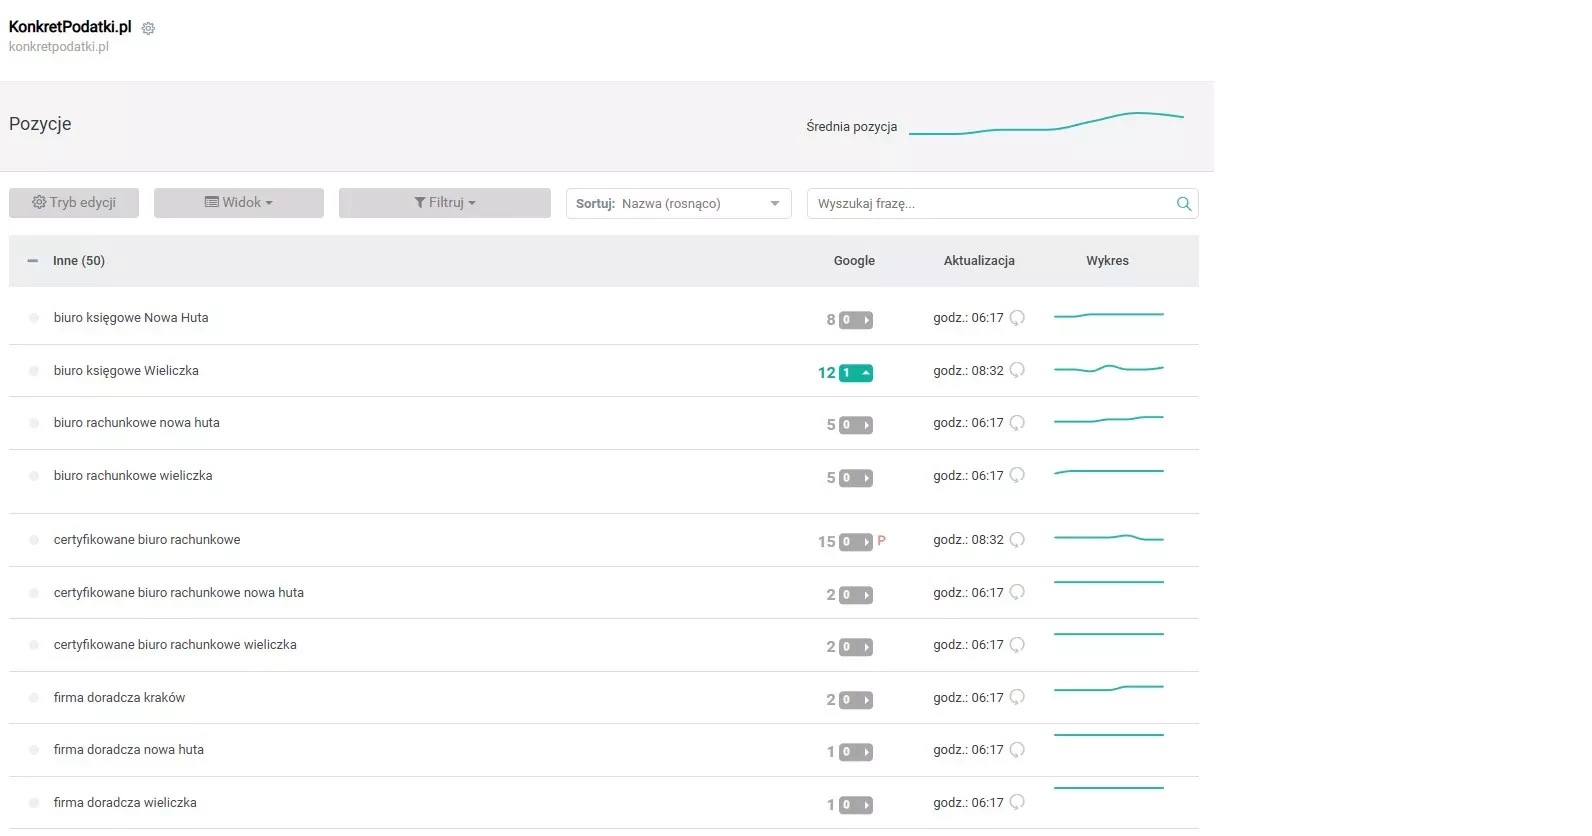The width and height of the screenshot is (1592, 836).
Task: Refresh position for certyfikowane biuro rachunkowe
Action: 1017,540
